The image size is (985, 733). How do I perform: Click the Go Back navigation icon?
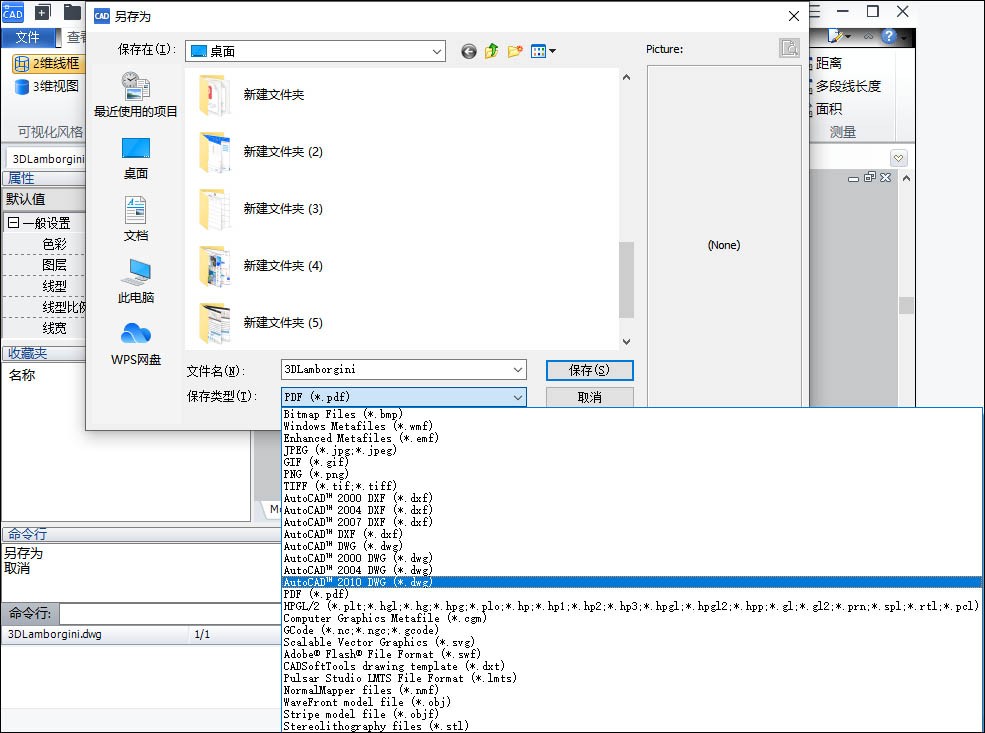(x=469, y=51)
